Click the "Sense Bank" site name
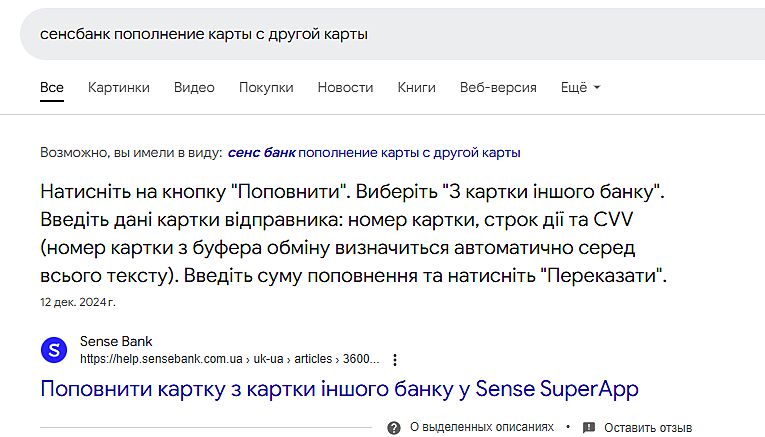The width and height of the screenshot is (765, 437). [x=116, y=342]
